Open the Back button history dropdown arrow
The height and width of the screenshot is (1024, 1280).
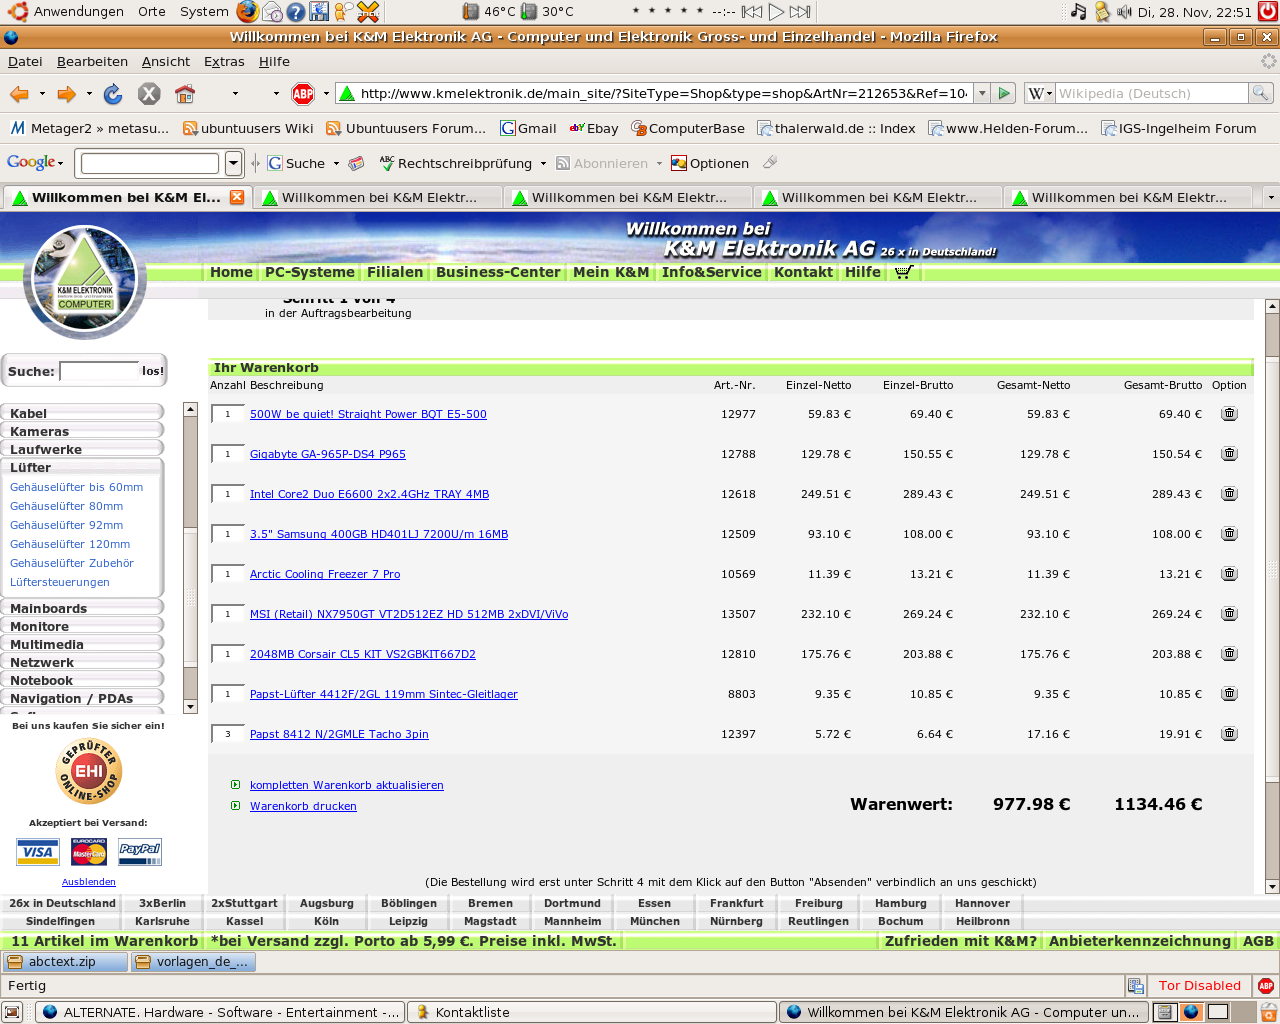pos(42,94)
